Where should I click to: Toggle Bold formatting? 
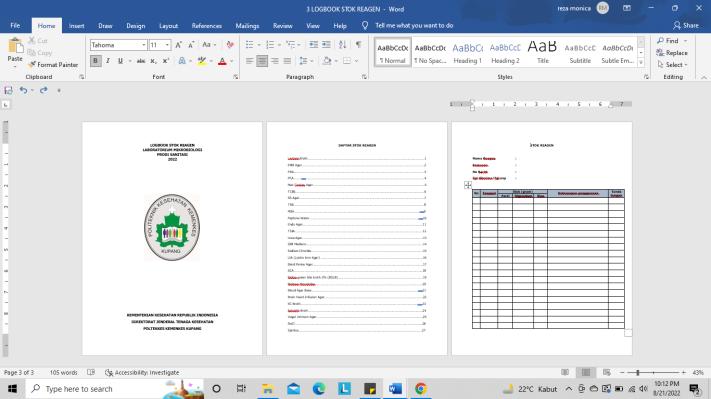click(x=95, y=61)
